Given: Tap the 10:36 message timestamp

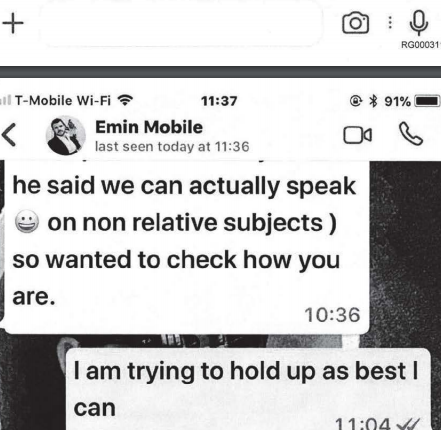Looking at the screenshot, I should 332,315.
